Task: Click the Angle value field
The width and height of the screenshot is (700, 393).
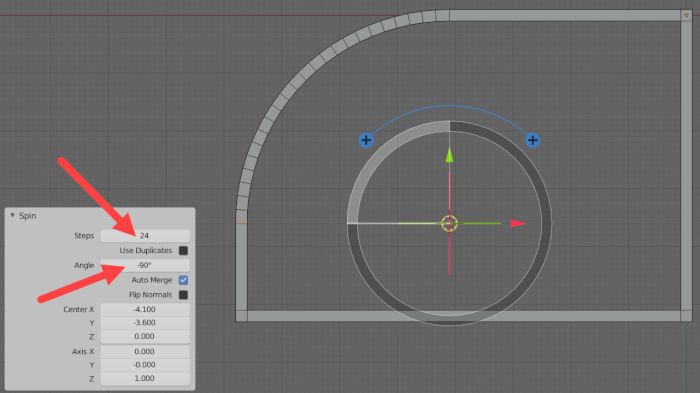Action: click(145, 265)
